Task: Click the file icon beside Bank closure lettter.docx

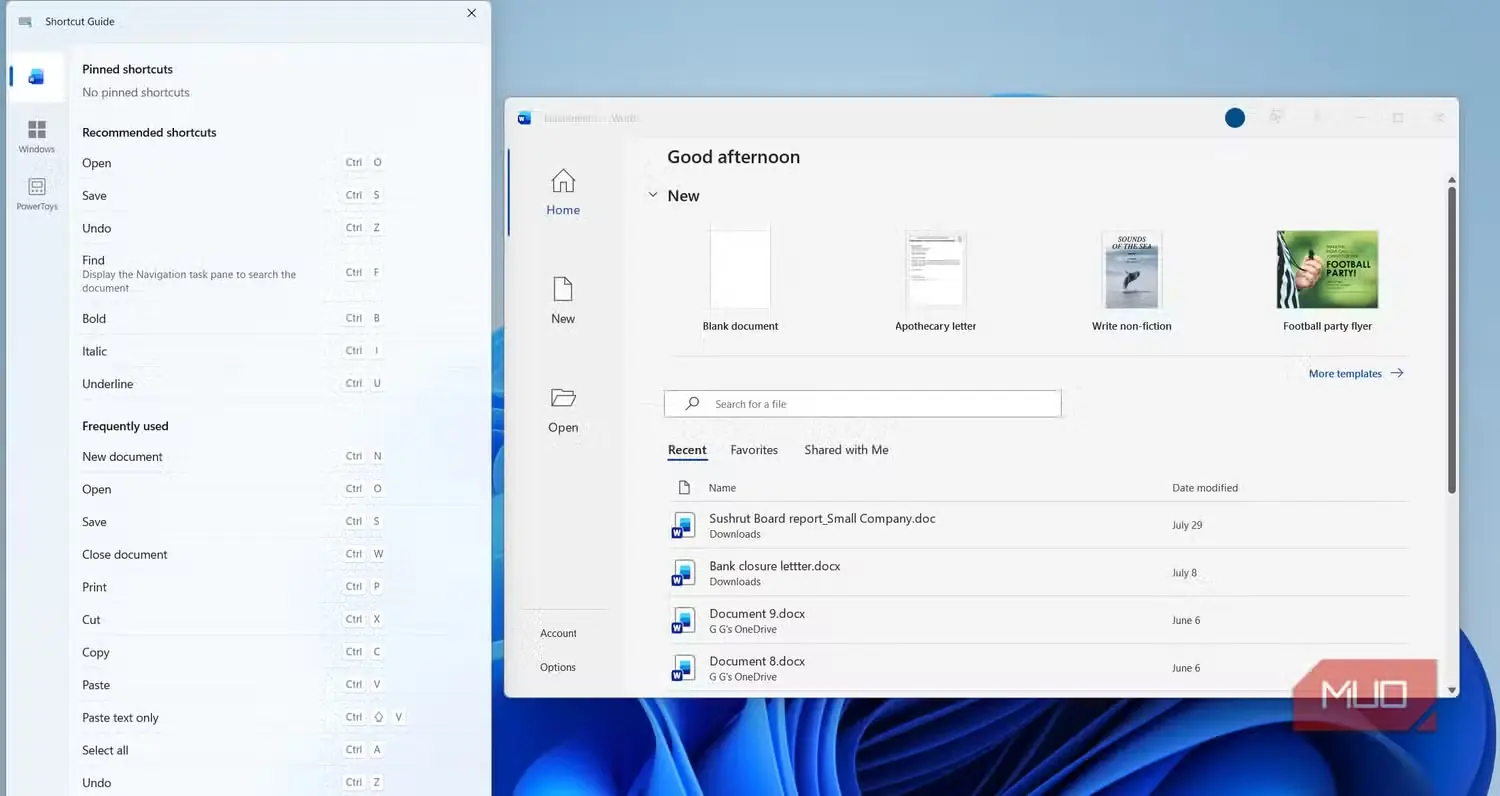Action: [x=684, y=573]
